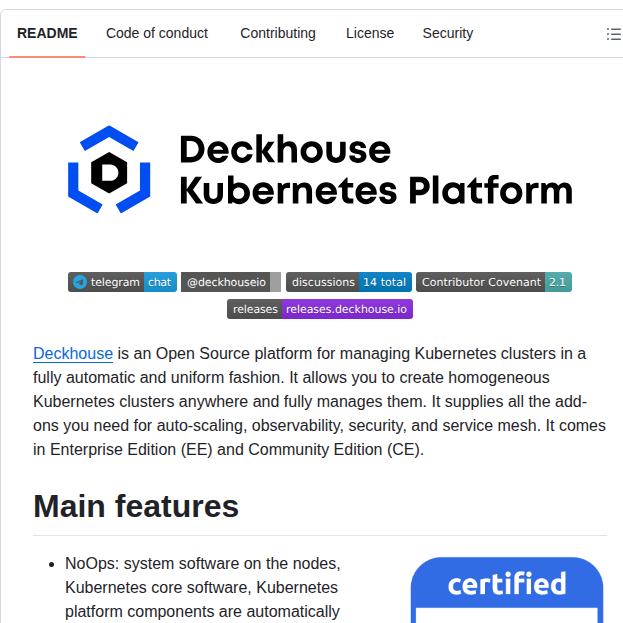Click the text "in Enterprise Edition (EE)"

click(123, 450)
